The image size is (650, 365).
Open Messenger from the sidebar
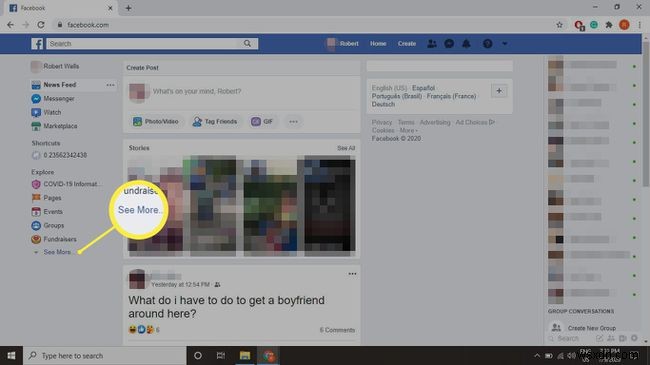[53, 99]
